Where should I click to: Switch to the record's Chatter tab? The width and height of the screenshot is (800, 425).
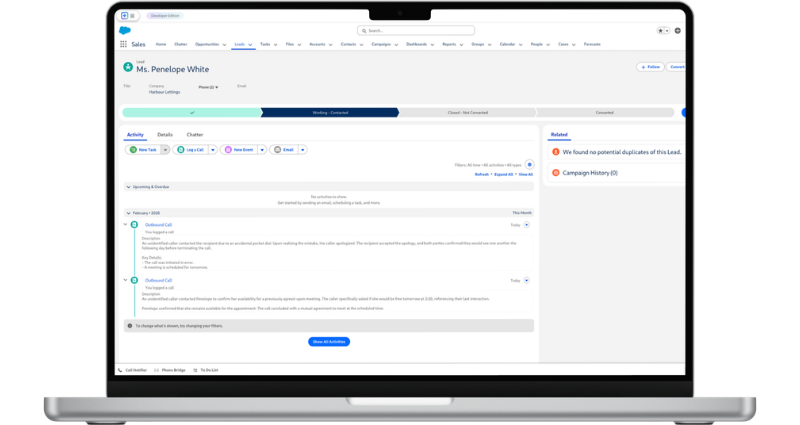[195, 135]
